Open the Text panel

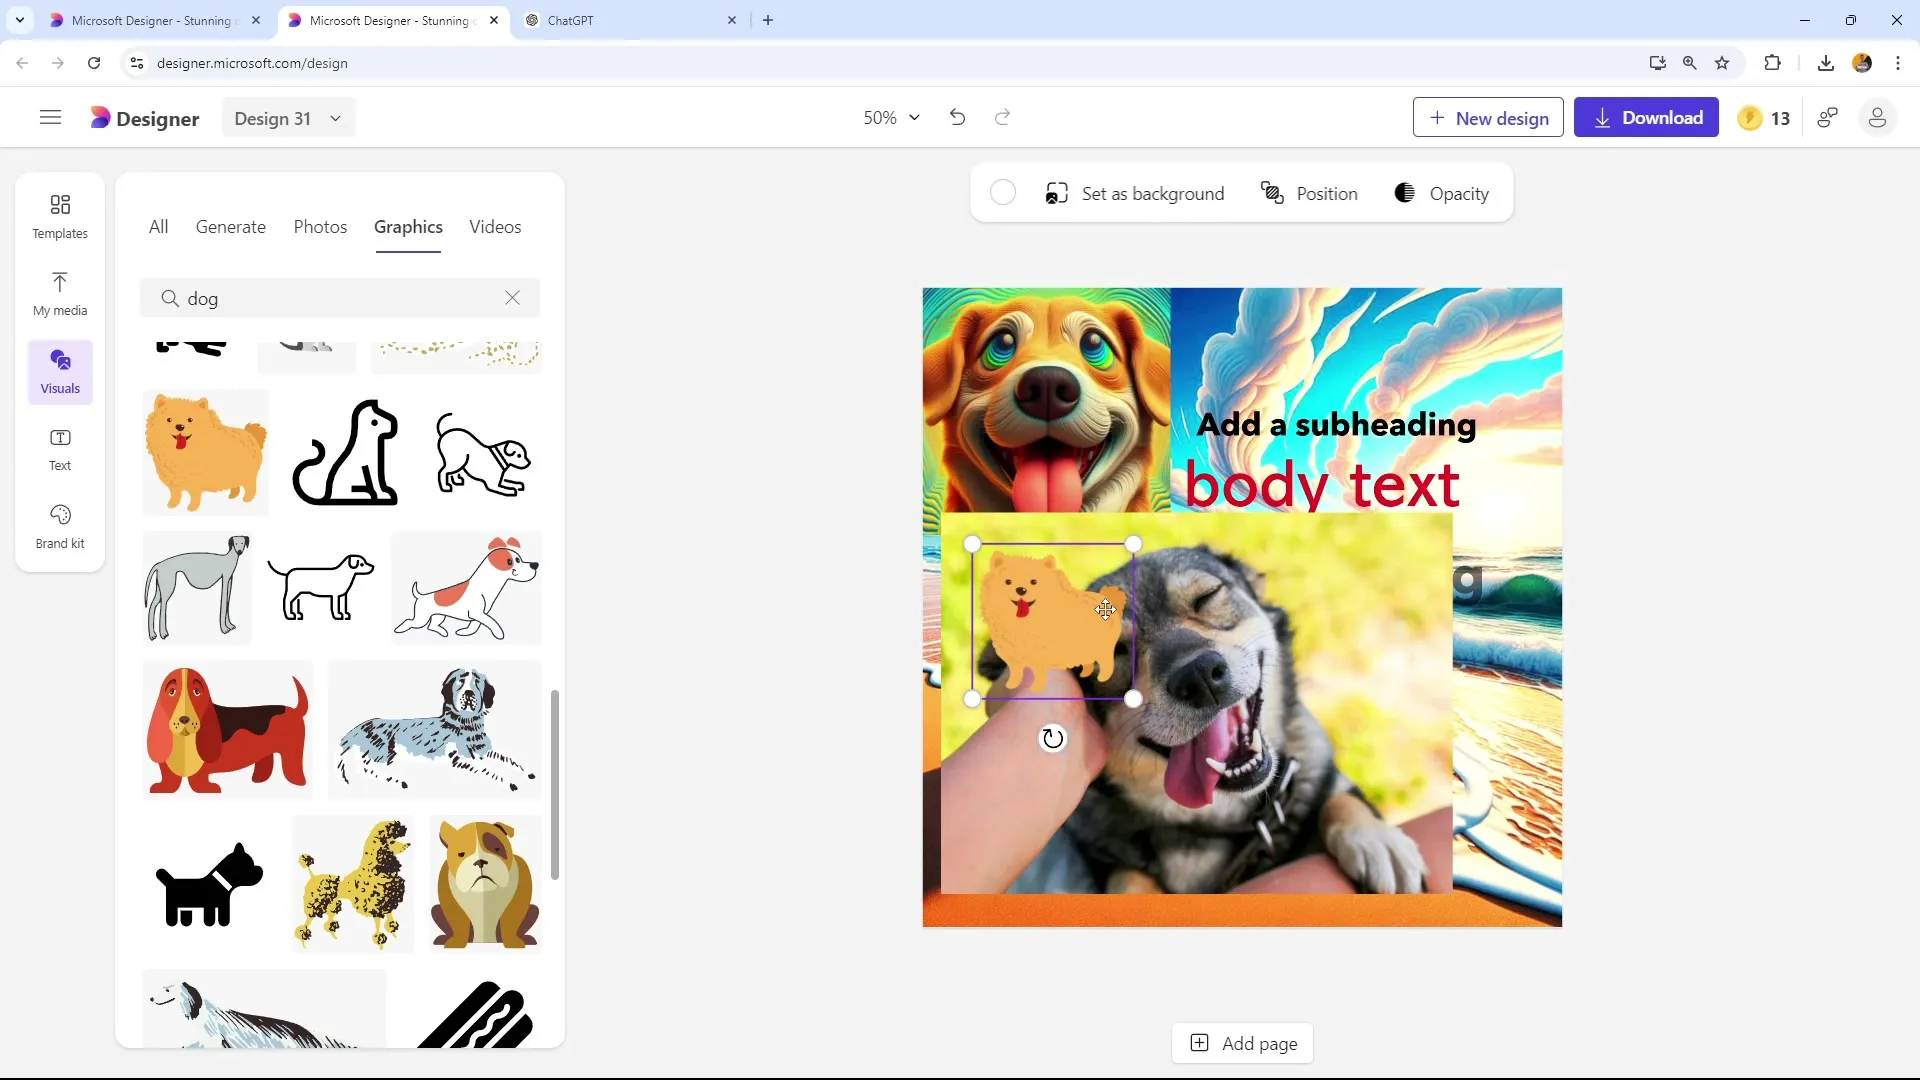pos(60,449)
